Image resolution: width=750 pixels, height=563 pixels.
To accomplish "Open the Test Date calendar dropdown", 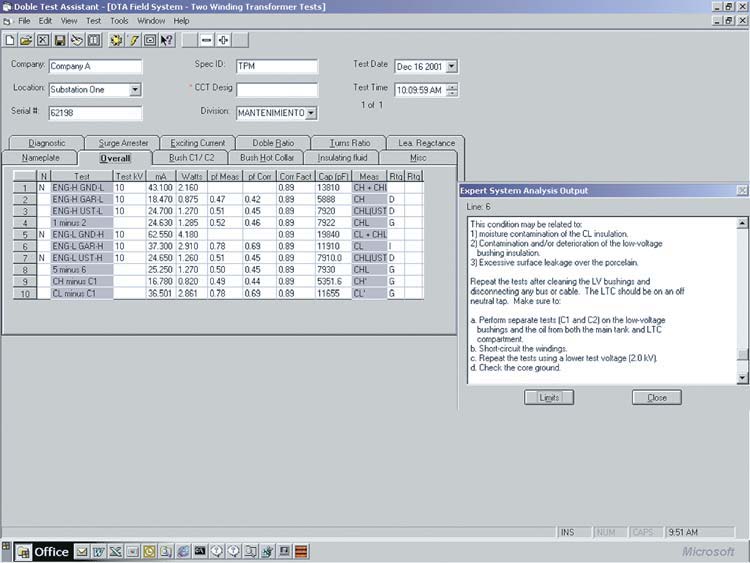I will tap(451, 67).
